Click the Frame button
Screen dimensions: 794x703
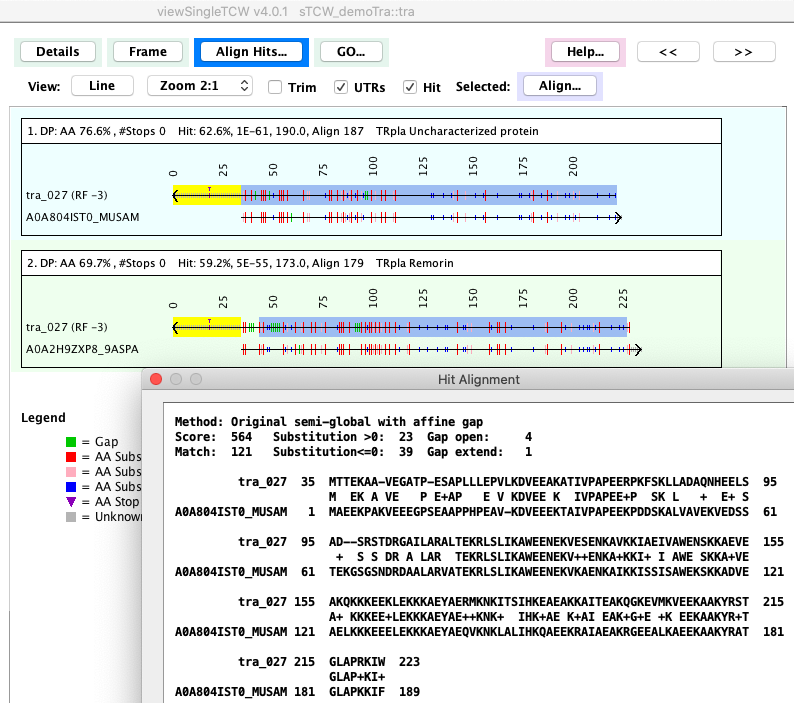pos(147,51)
